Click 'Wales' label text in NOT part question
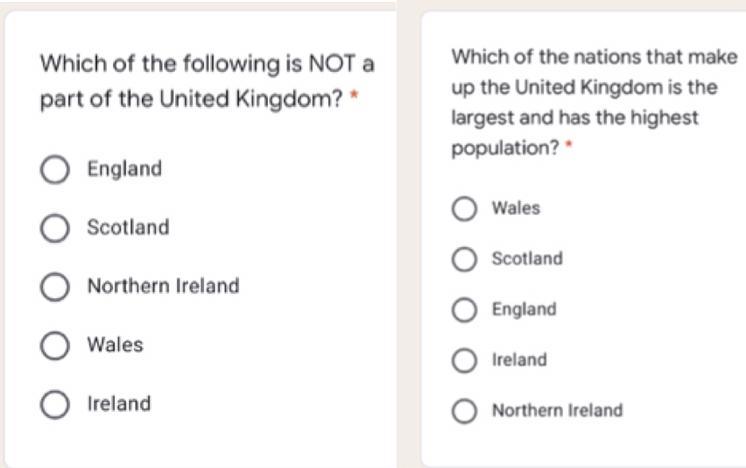The image size is (746, 468). point(115,345)
